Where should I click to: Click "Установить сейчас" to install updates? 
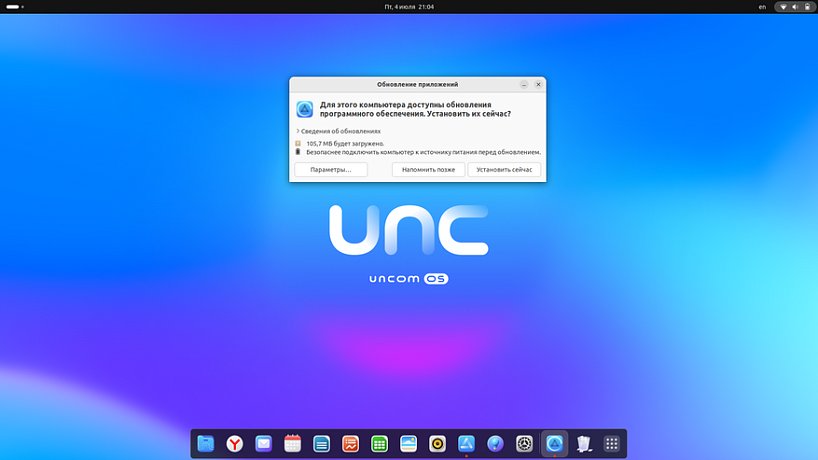coord(504,170)
